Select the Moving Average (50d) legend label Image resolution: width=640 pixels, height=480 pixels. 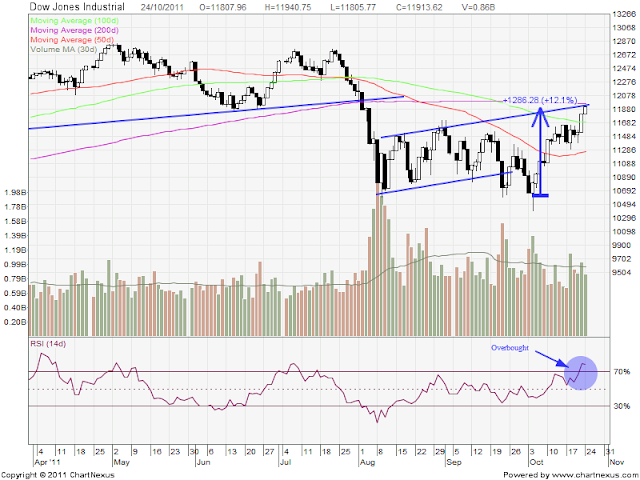[x=72, y=40]
